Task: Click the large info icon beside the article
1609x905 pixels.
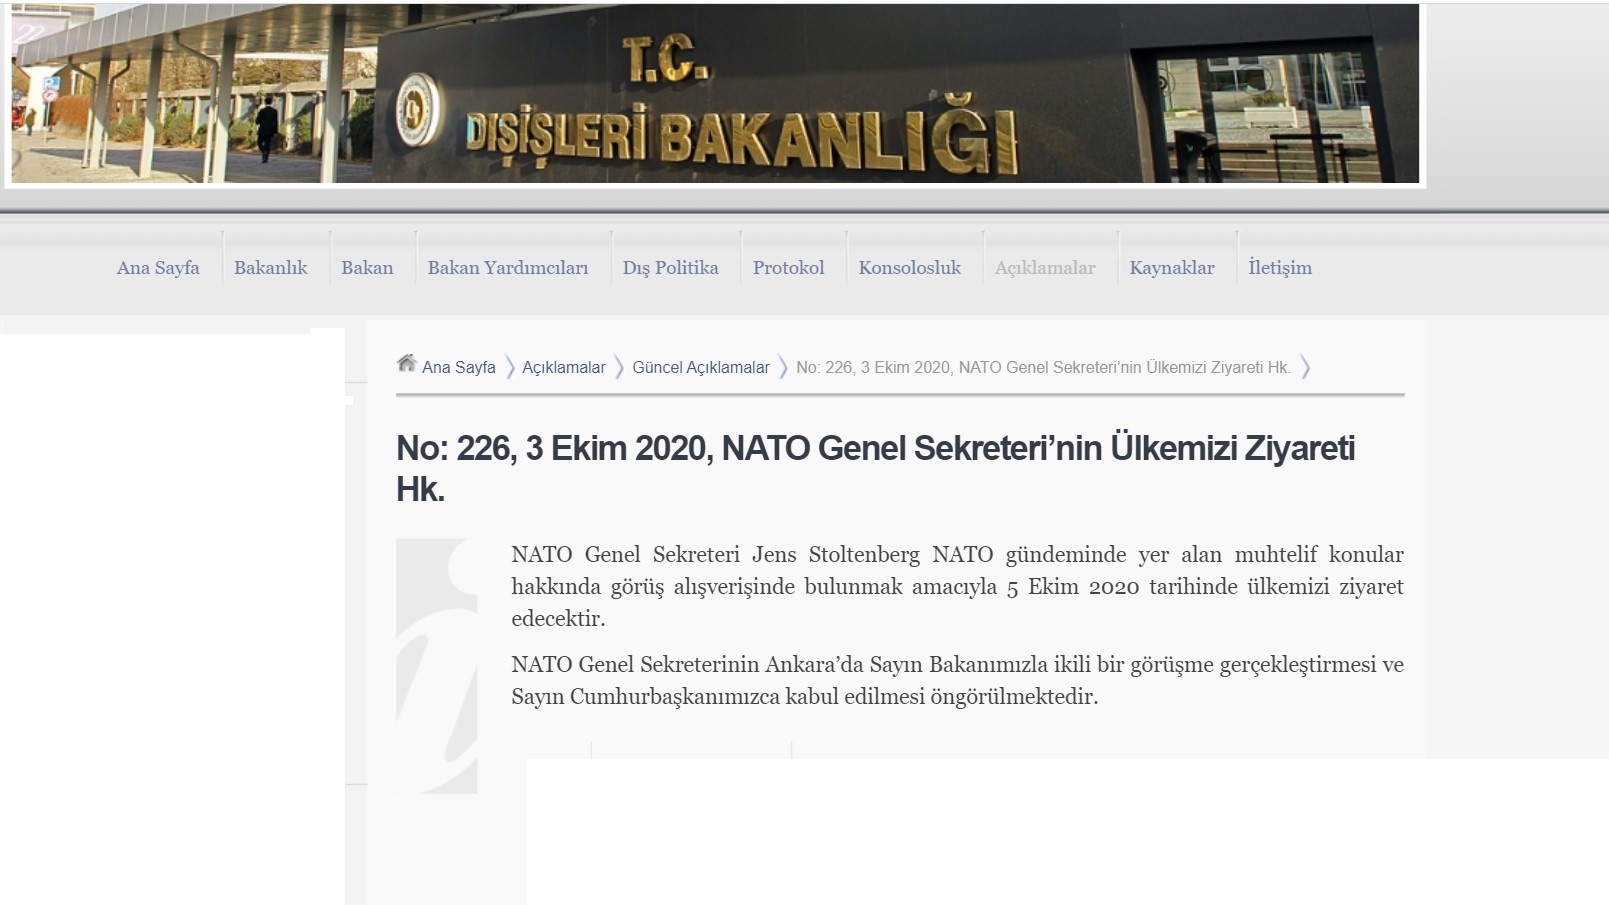Action: pyautogui.click(x=437, y=666)
